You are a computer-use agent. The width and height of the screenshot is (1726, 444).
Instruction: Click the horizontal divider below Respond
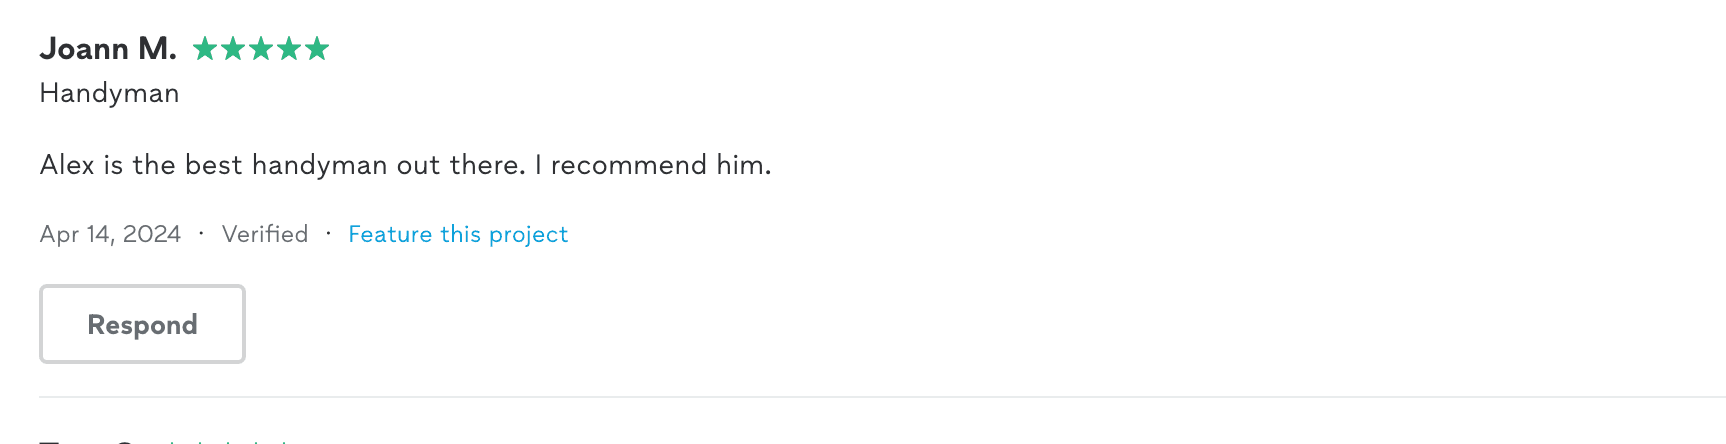pos(882,397)
